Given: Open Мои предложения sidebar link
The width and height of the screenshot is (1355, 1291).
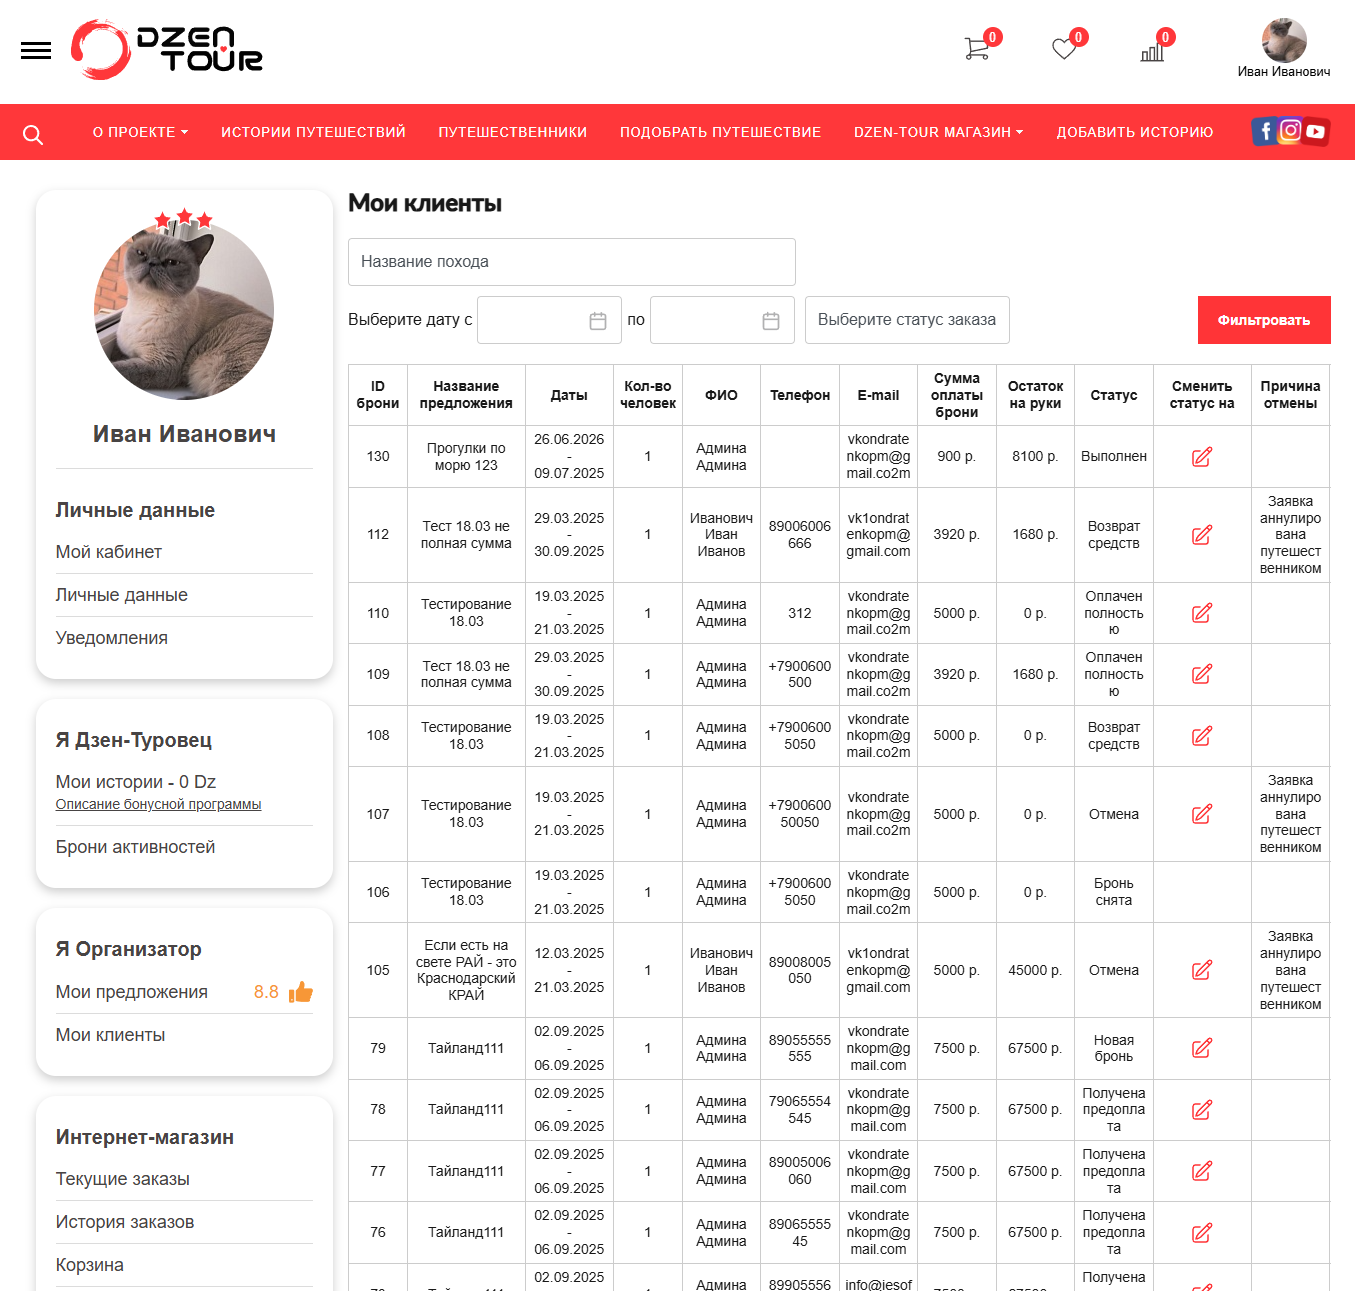Looking at the screenshot, I should pyautogui.click(x=131, y=992).
